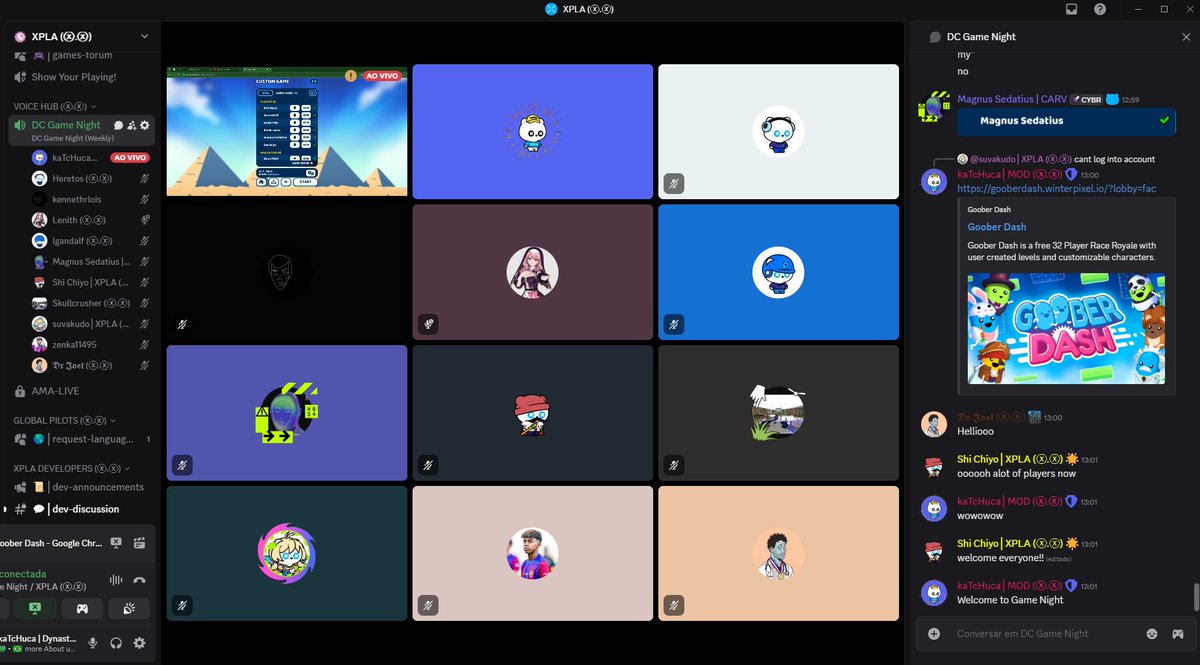Click Dr Joel avatar in chat

[x=934, y=424]
